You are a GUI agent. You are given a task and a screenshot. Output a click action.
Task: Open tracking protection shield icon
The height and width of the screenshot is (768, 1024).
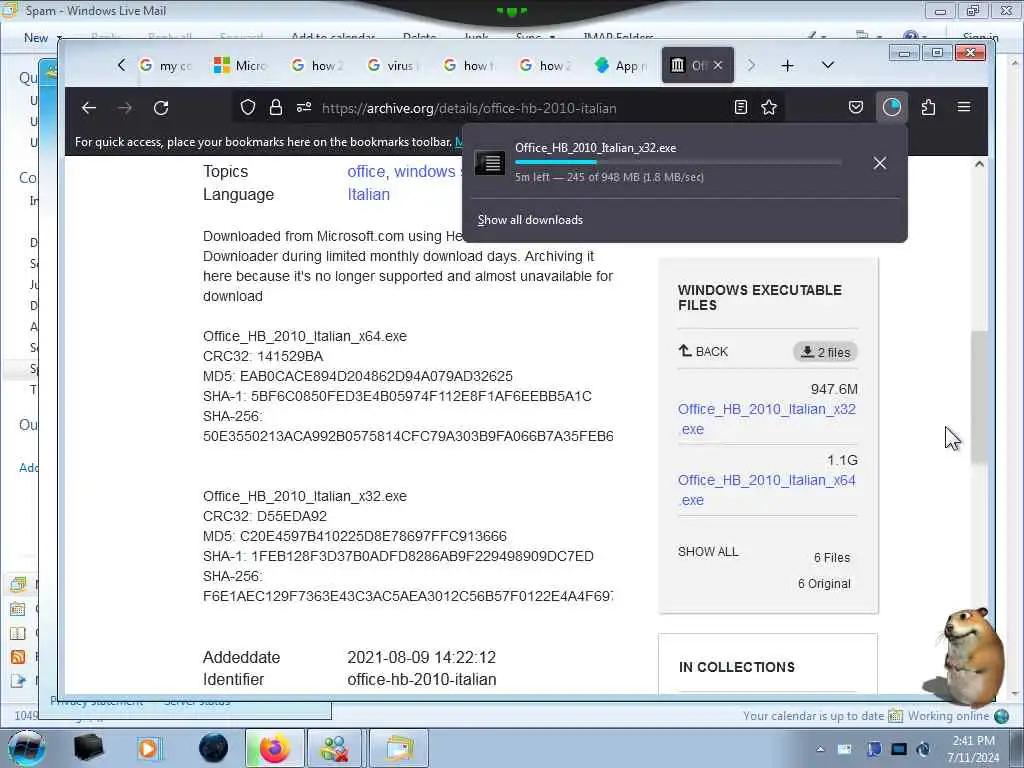[x=248, y=108]
